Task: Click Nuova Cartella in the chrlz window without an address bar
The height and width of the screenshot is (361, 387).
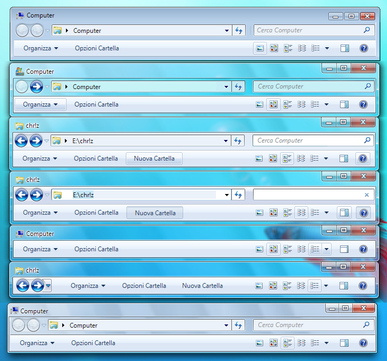Action: coord(202,286)
